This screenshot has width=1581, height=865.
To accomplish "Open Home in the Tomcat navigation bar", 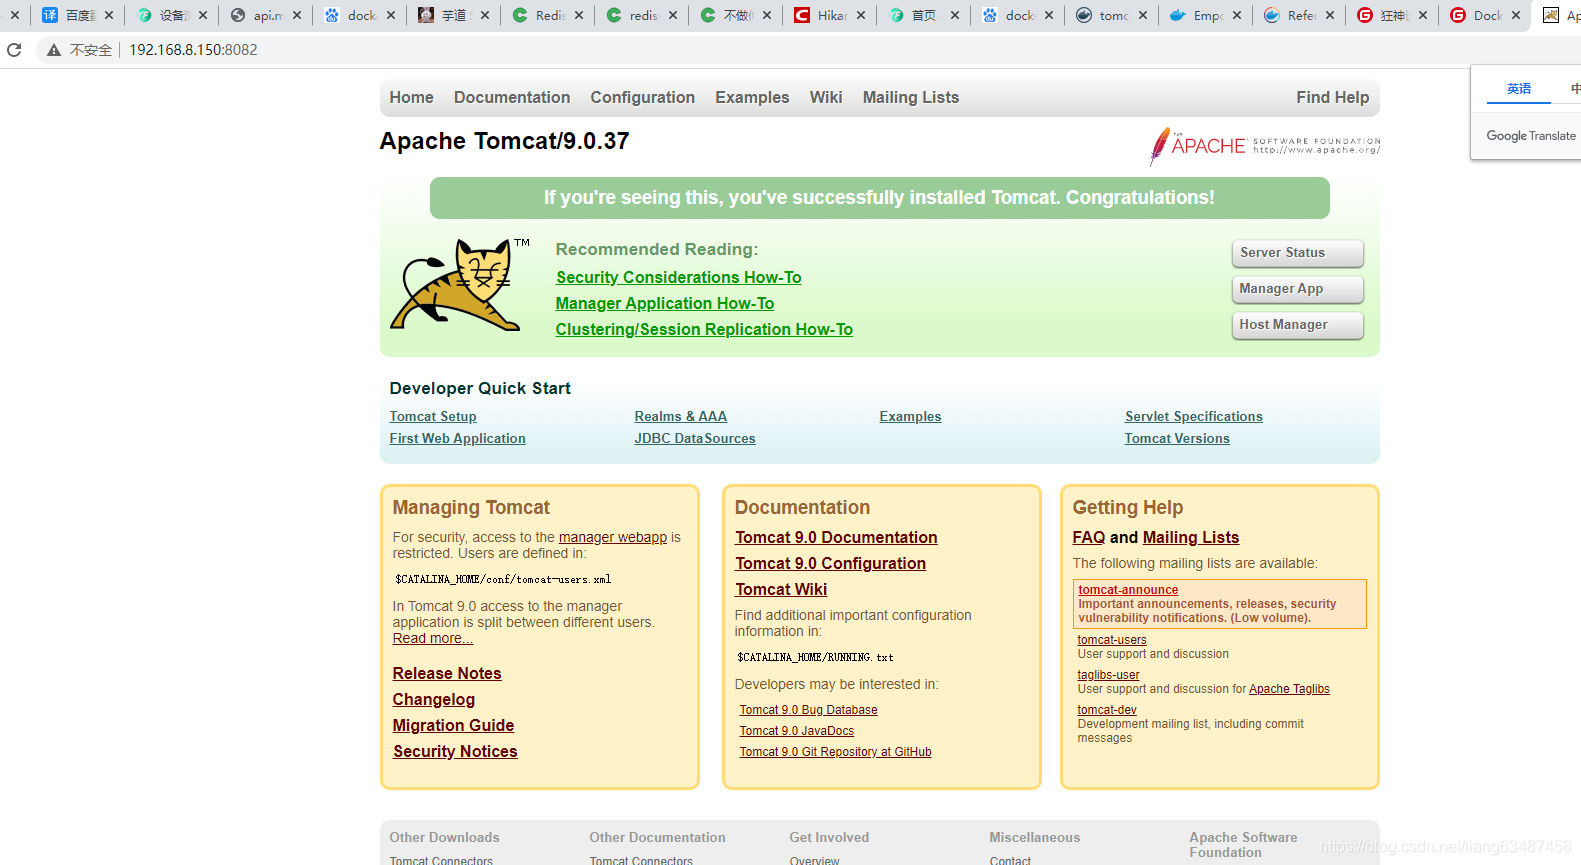I will [411, 97].
